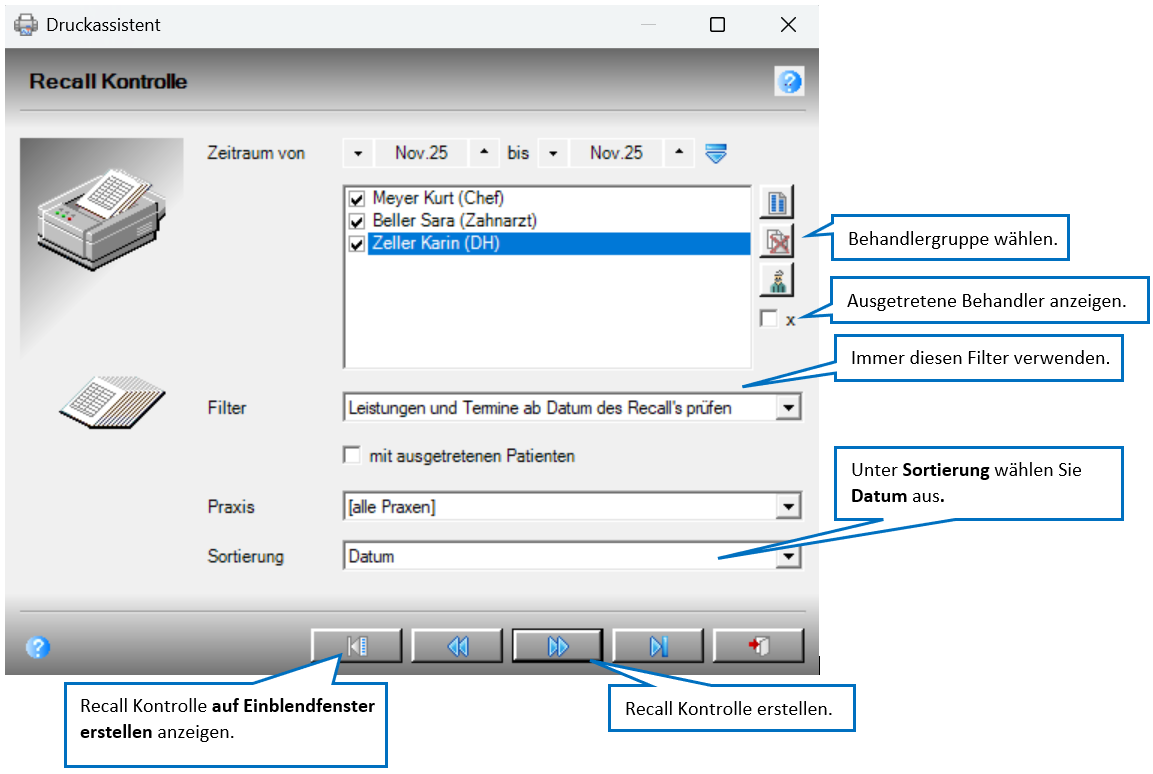Screen dimensions: 1153x774
Task: Click the select all practitioners icon
Action: [777, 202]
